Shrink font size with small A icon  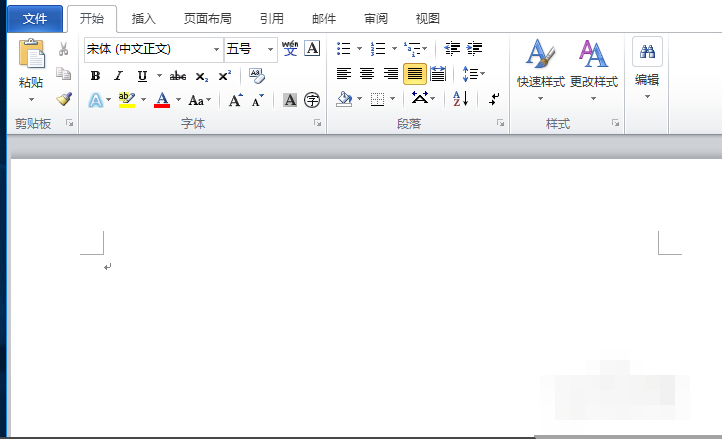(x=257, y=100)
